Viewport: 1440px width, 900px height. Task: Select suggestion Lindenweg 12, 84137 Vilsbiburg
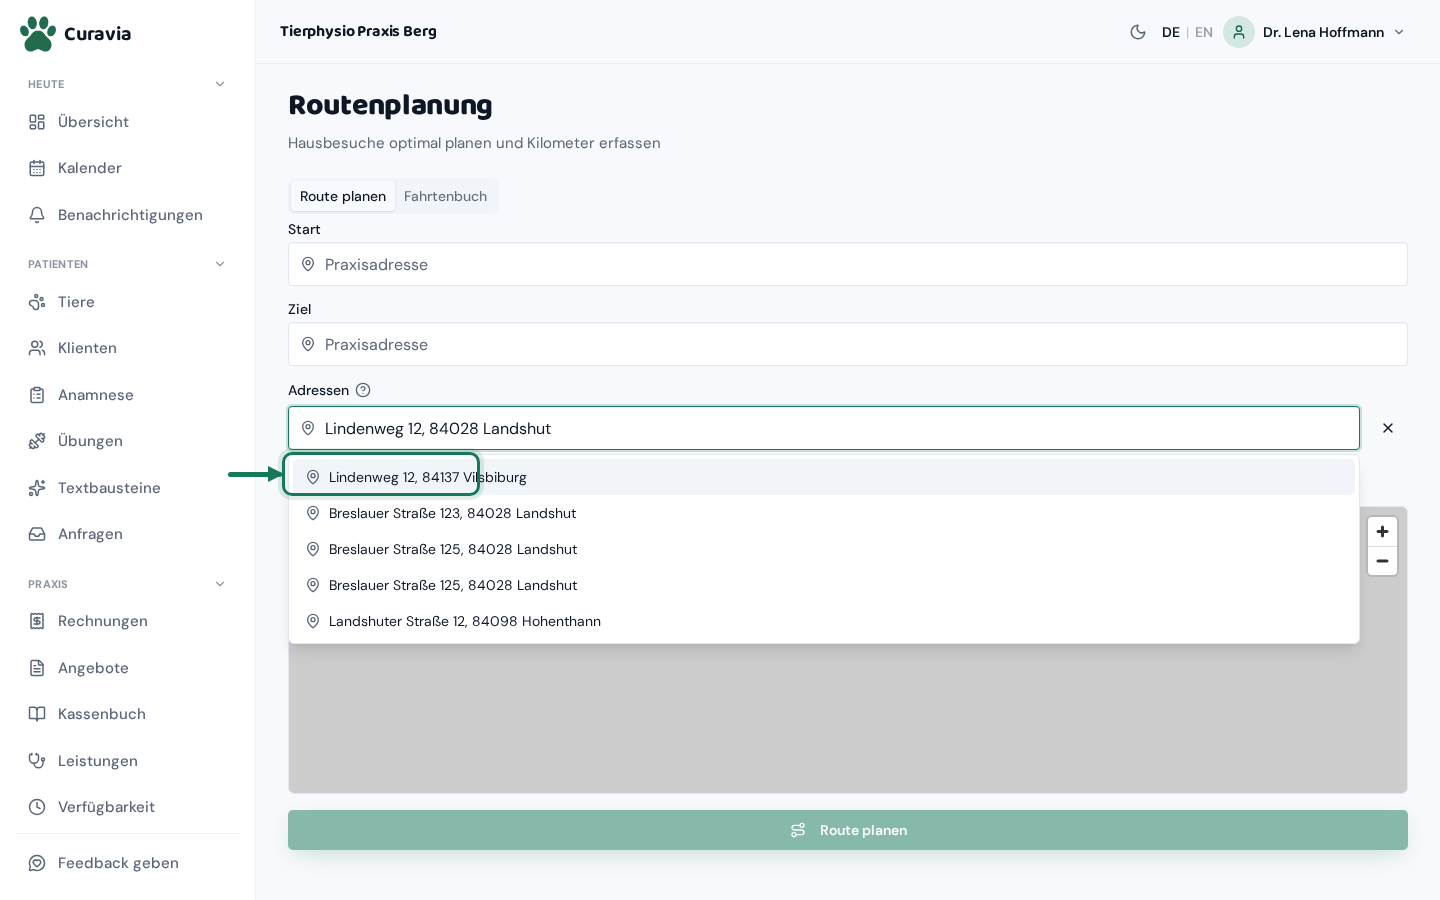(824, 477)
